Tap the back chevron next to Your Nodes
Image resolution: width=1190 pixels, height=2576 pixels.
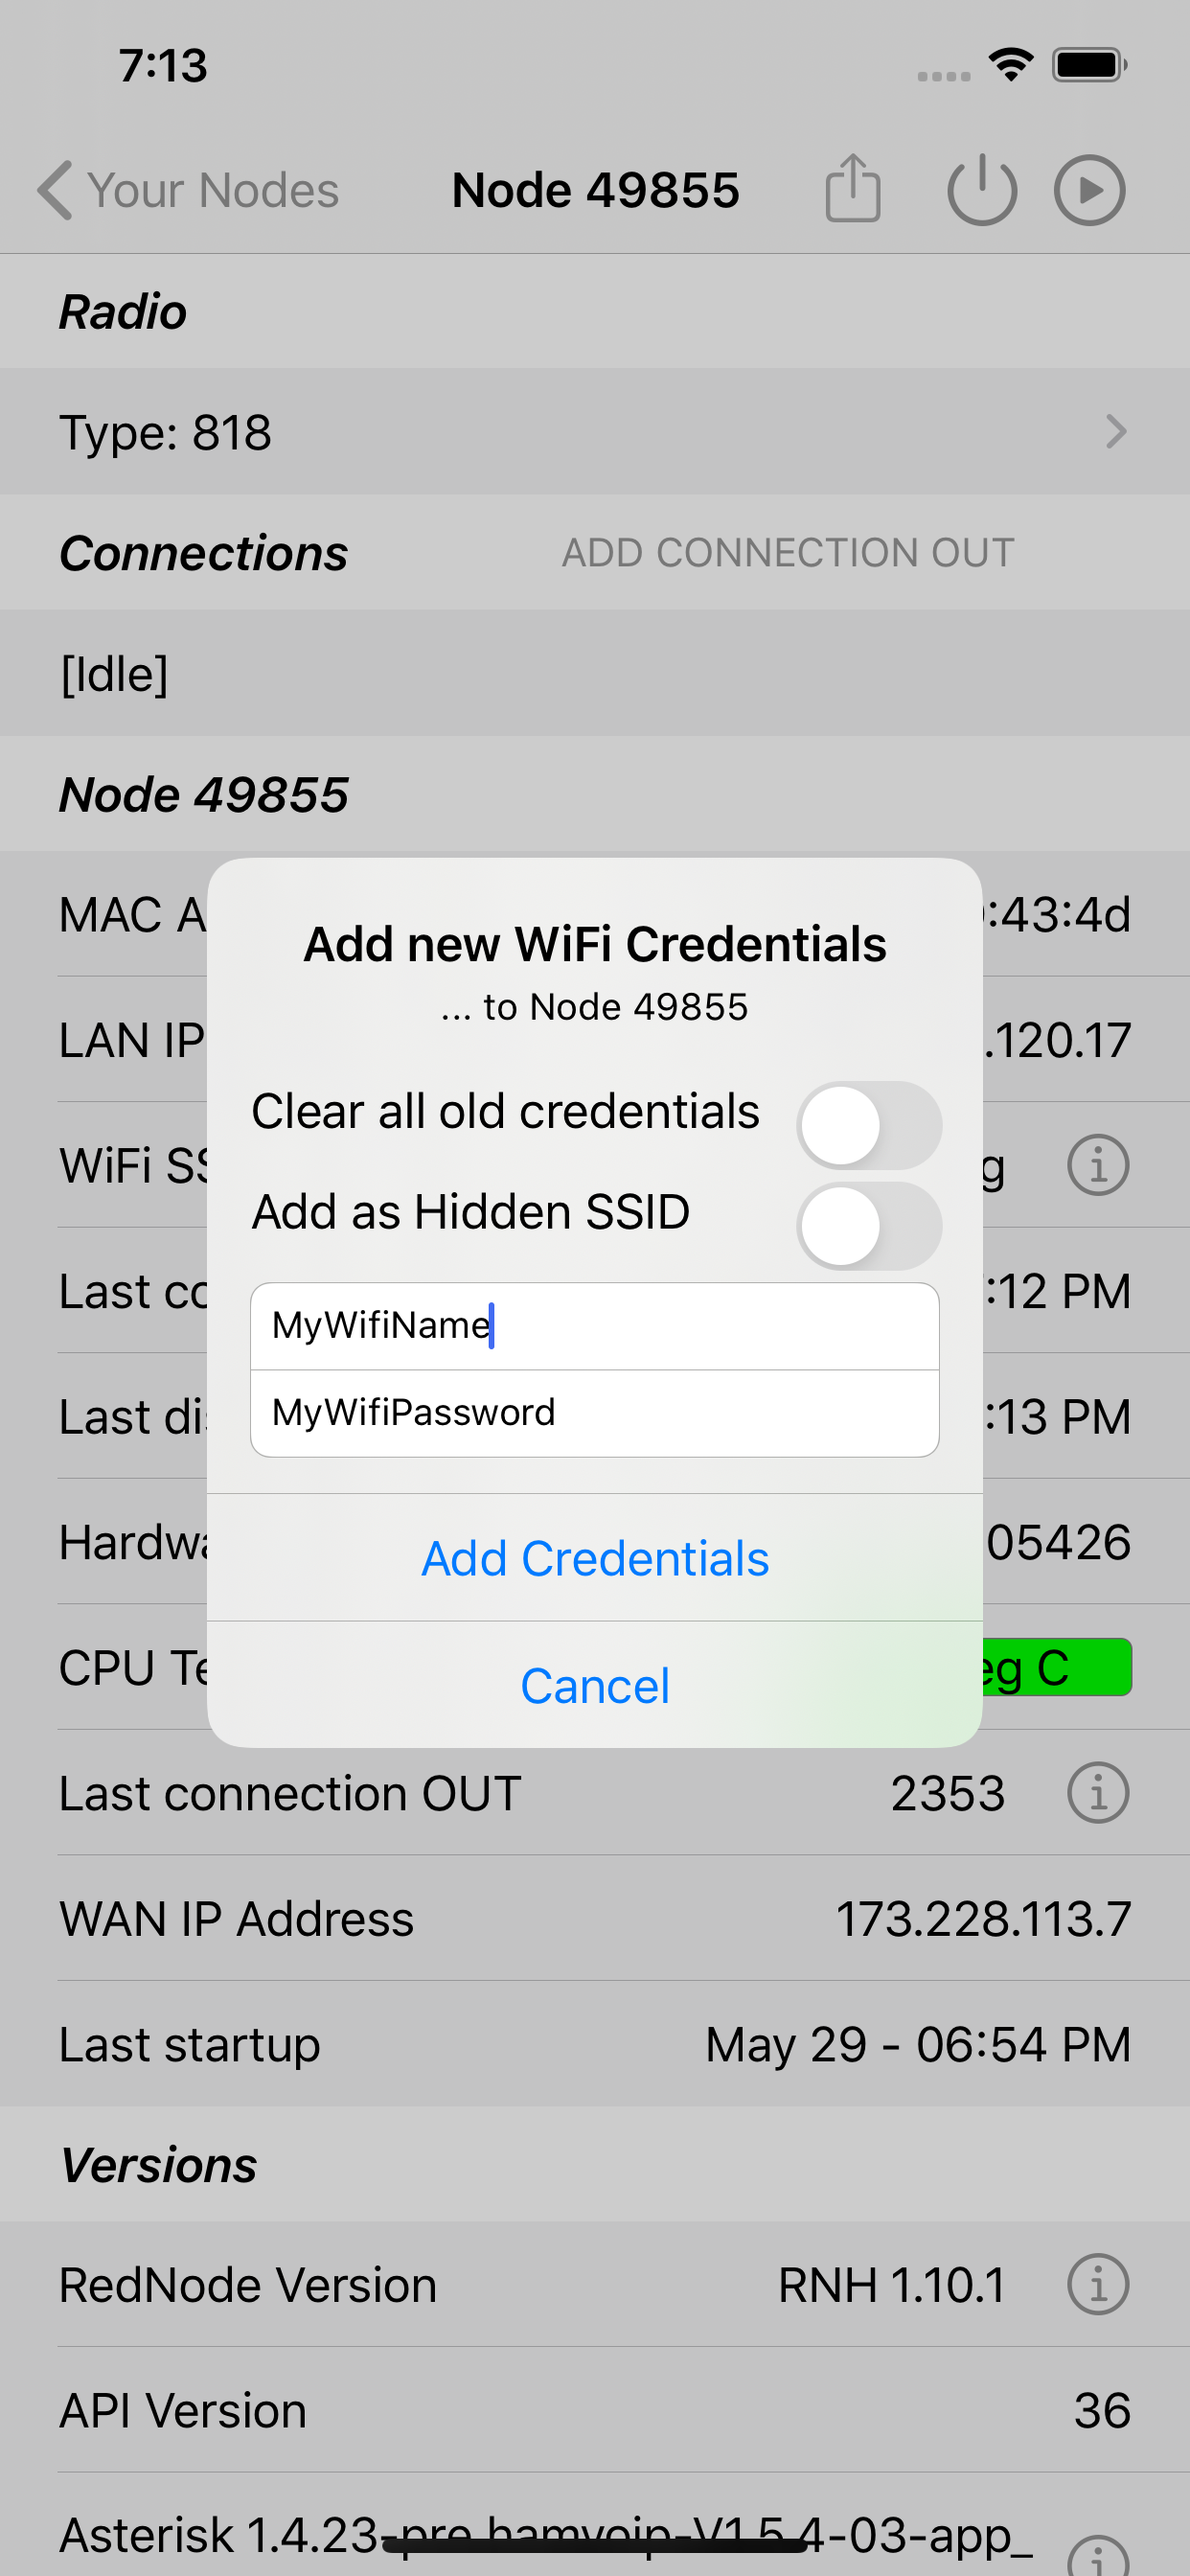[55, 189]
